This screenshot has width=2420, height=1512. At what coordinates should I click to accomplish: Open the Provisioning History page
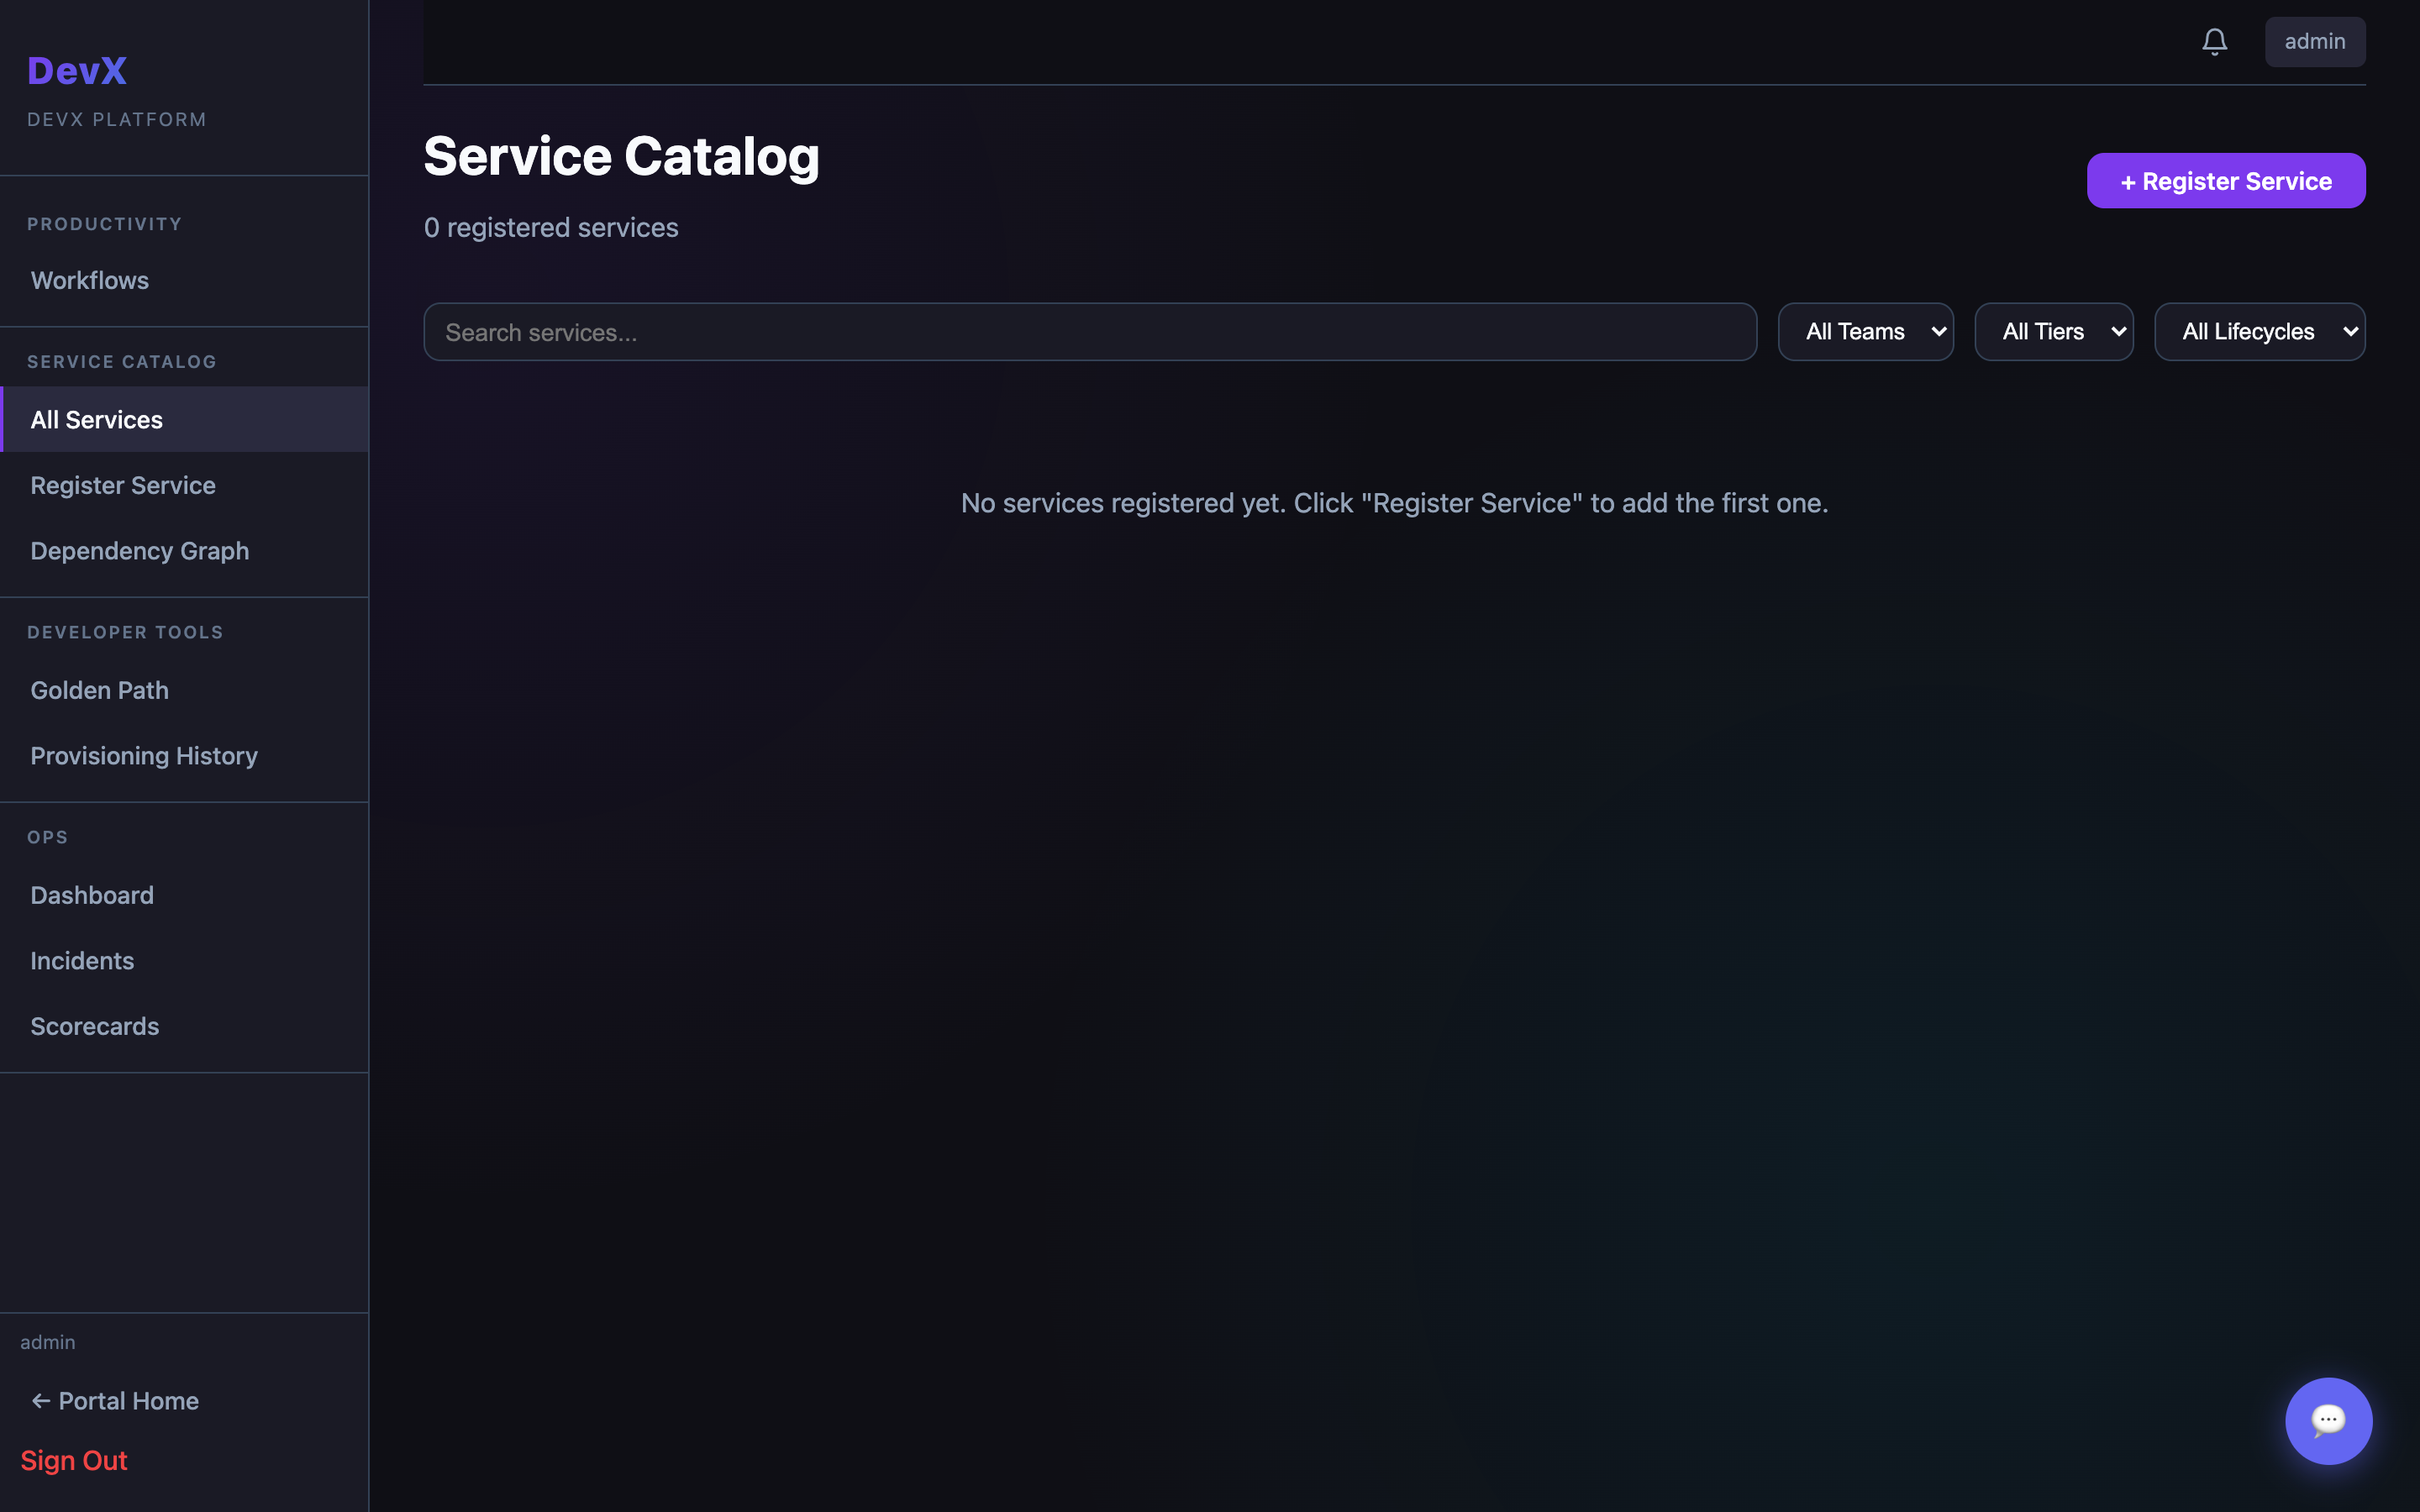pyautogui.click(x=144, y=755)
